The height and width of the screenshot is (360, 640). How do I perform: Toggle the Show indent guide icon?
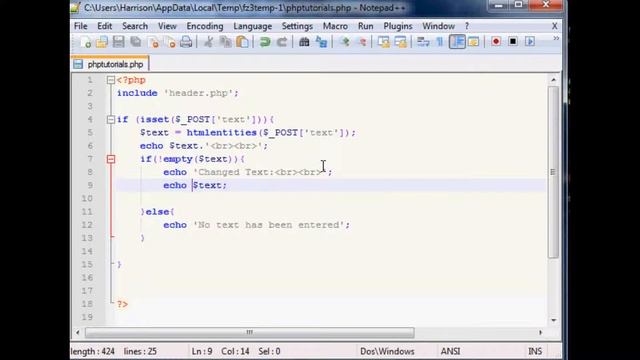pyautogui.click(x=457, y=42)
